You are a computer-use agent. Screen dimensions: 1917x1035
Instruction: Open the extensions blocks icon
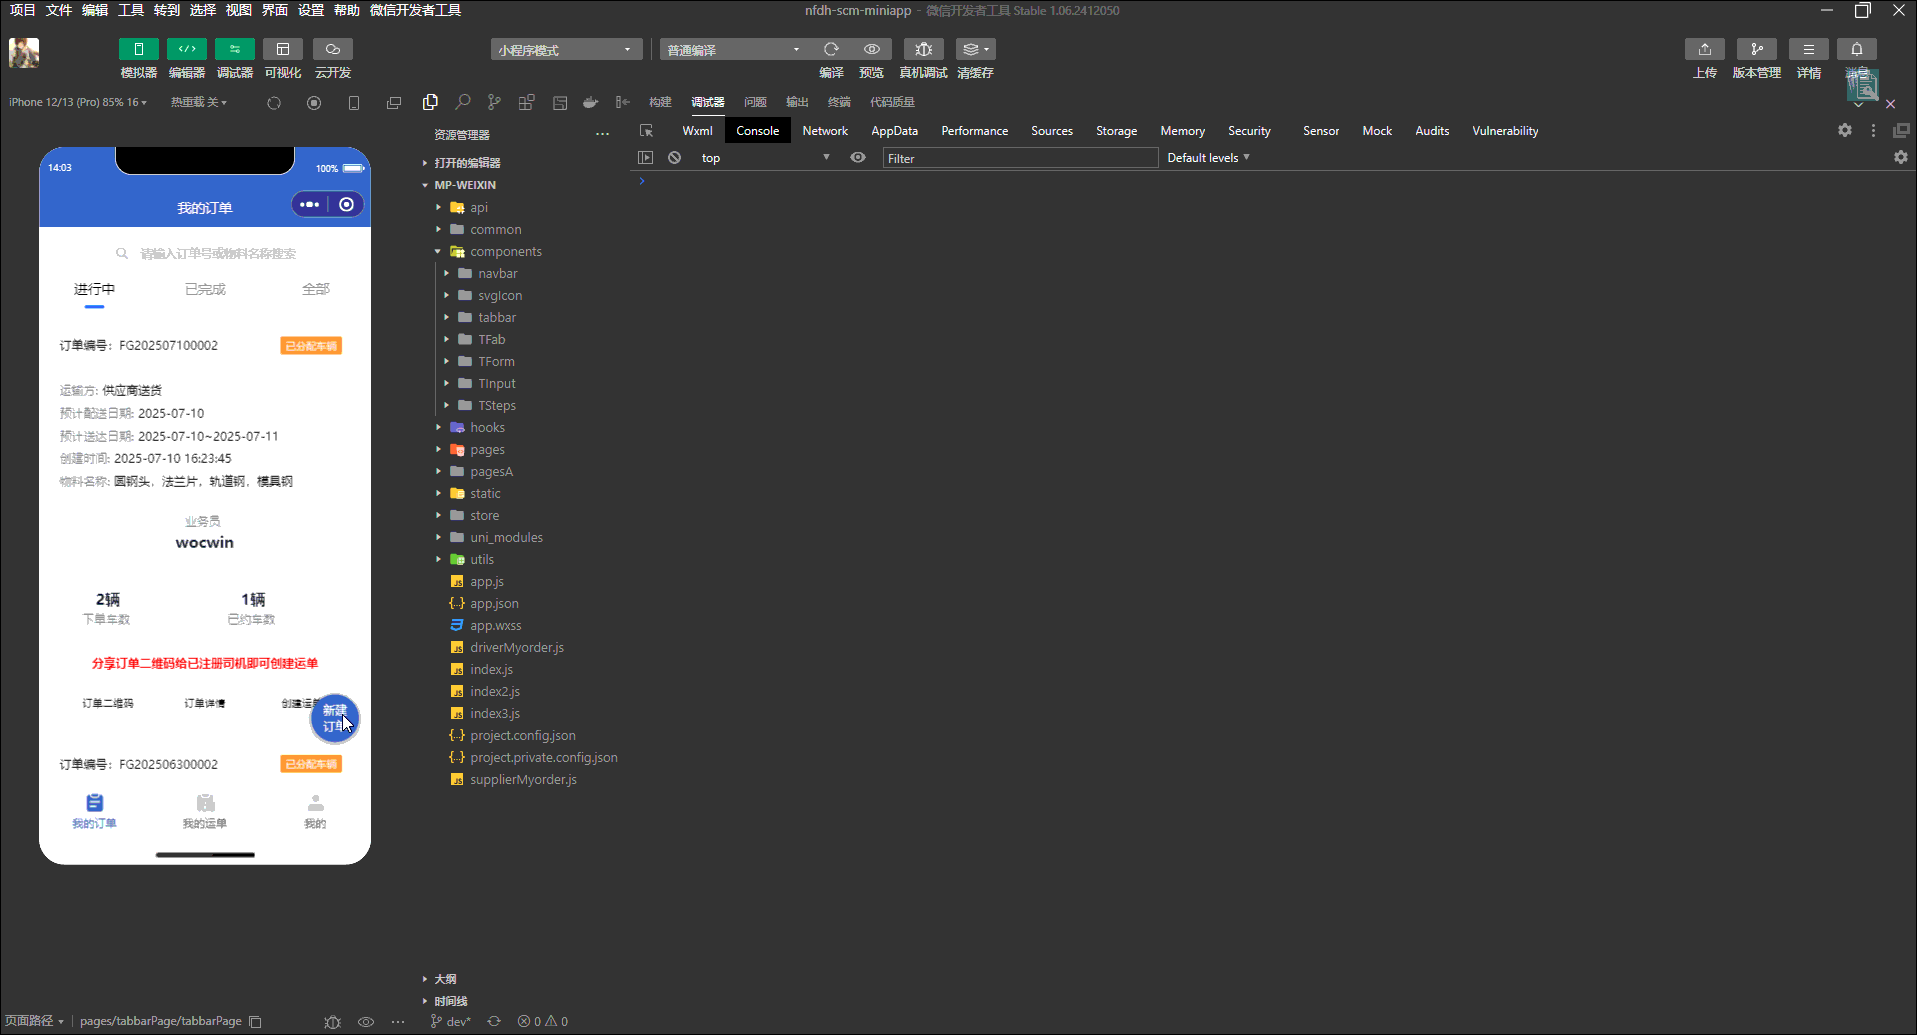pos(527,102)
